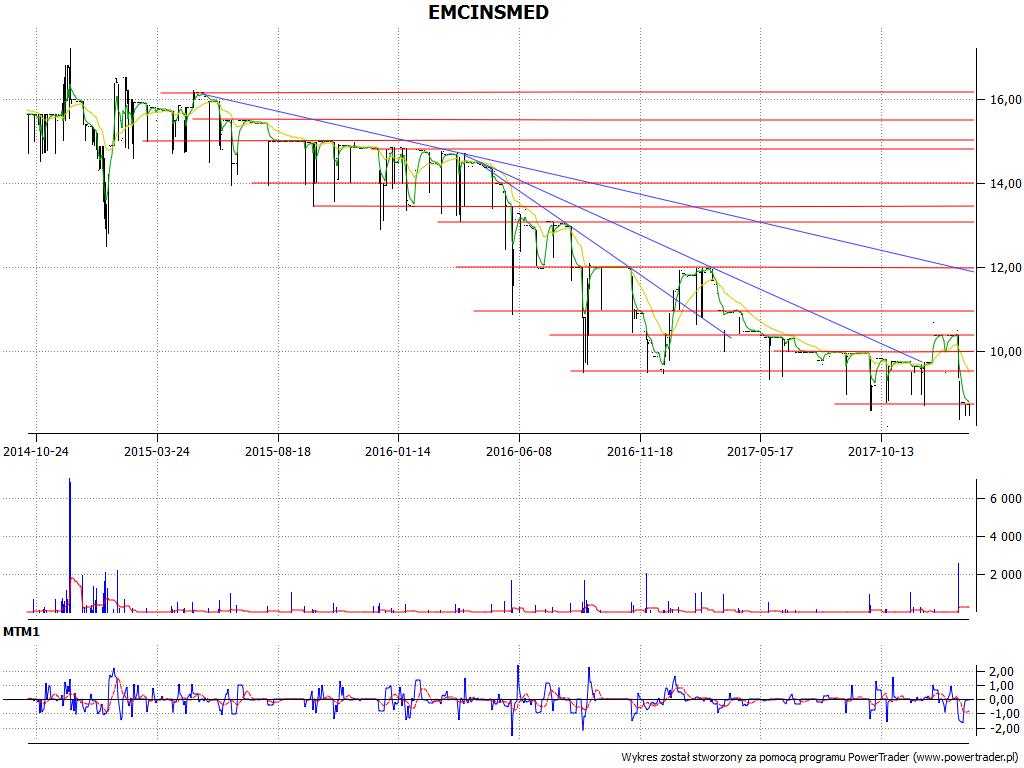This screenshot has height=768, width=1024.
Task: Click the 4 000 volume axis label
Action: [1006, 537]
